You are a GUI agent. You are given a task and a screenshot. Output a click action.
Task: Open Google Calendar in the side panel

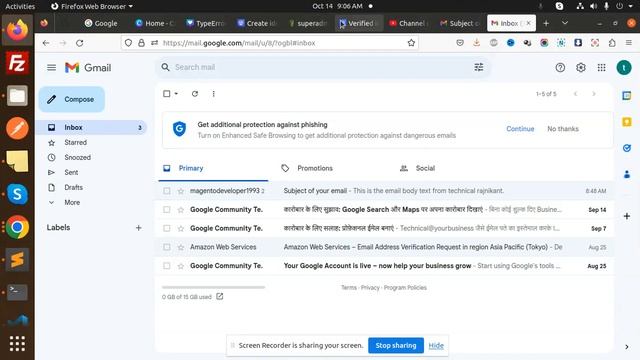coord(627,96)
